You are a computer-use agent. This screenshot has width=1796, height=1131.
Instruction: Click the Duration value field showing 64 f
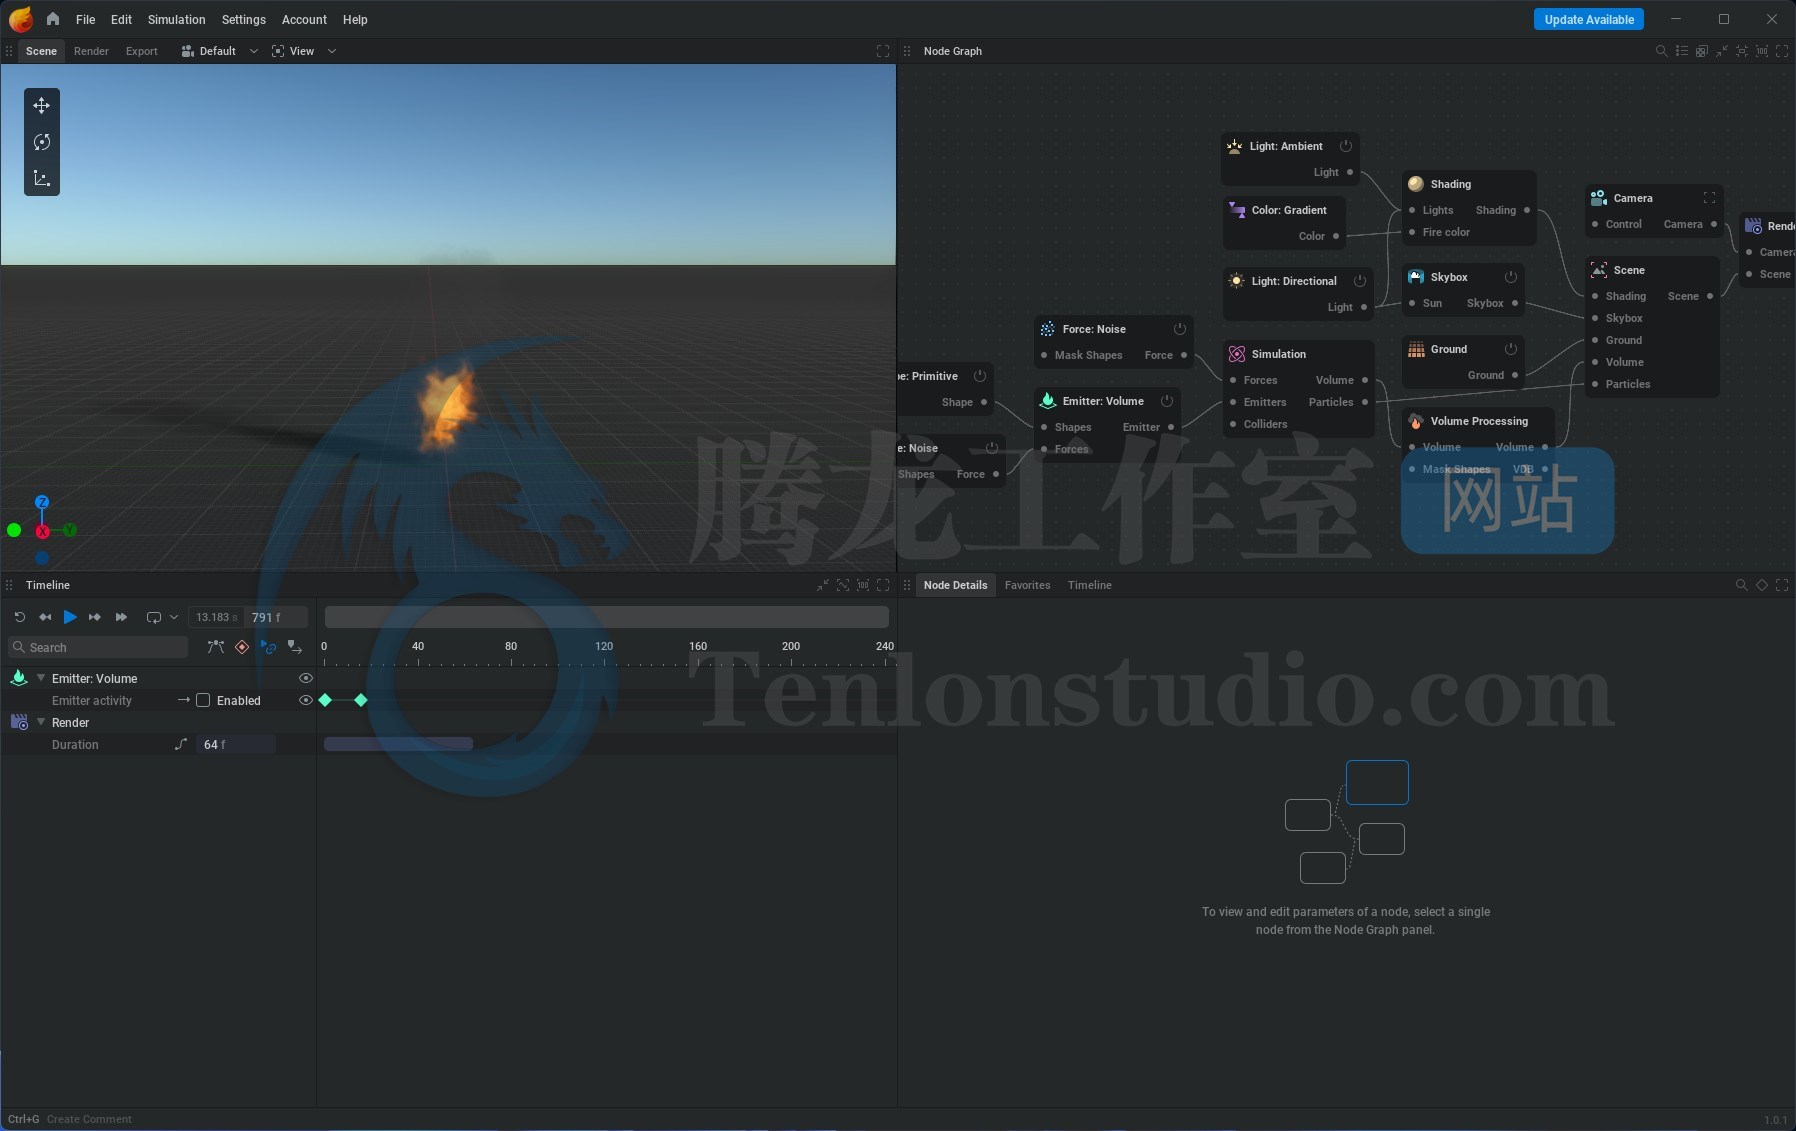236,744
